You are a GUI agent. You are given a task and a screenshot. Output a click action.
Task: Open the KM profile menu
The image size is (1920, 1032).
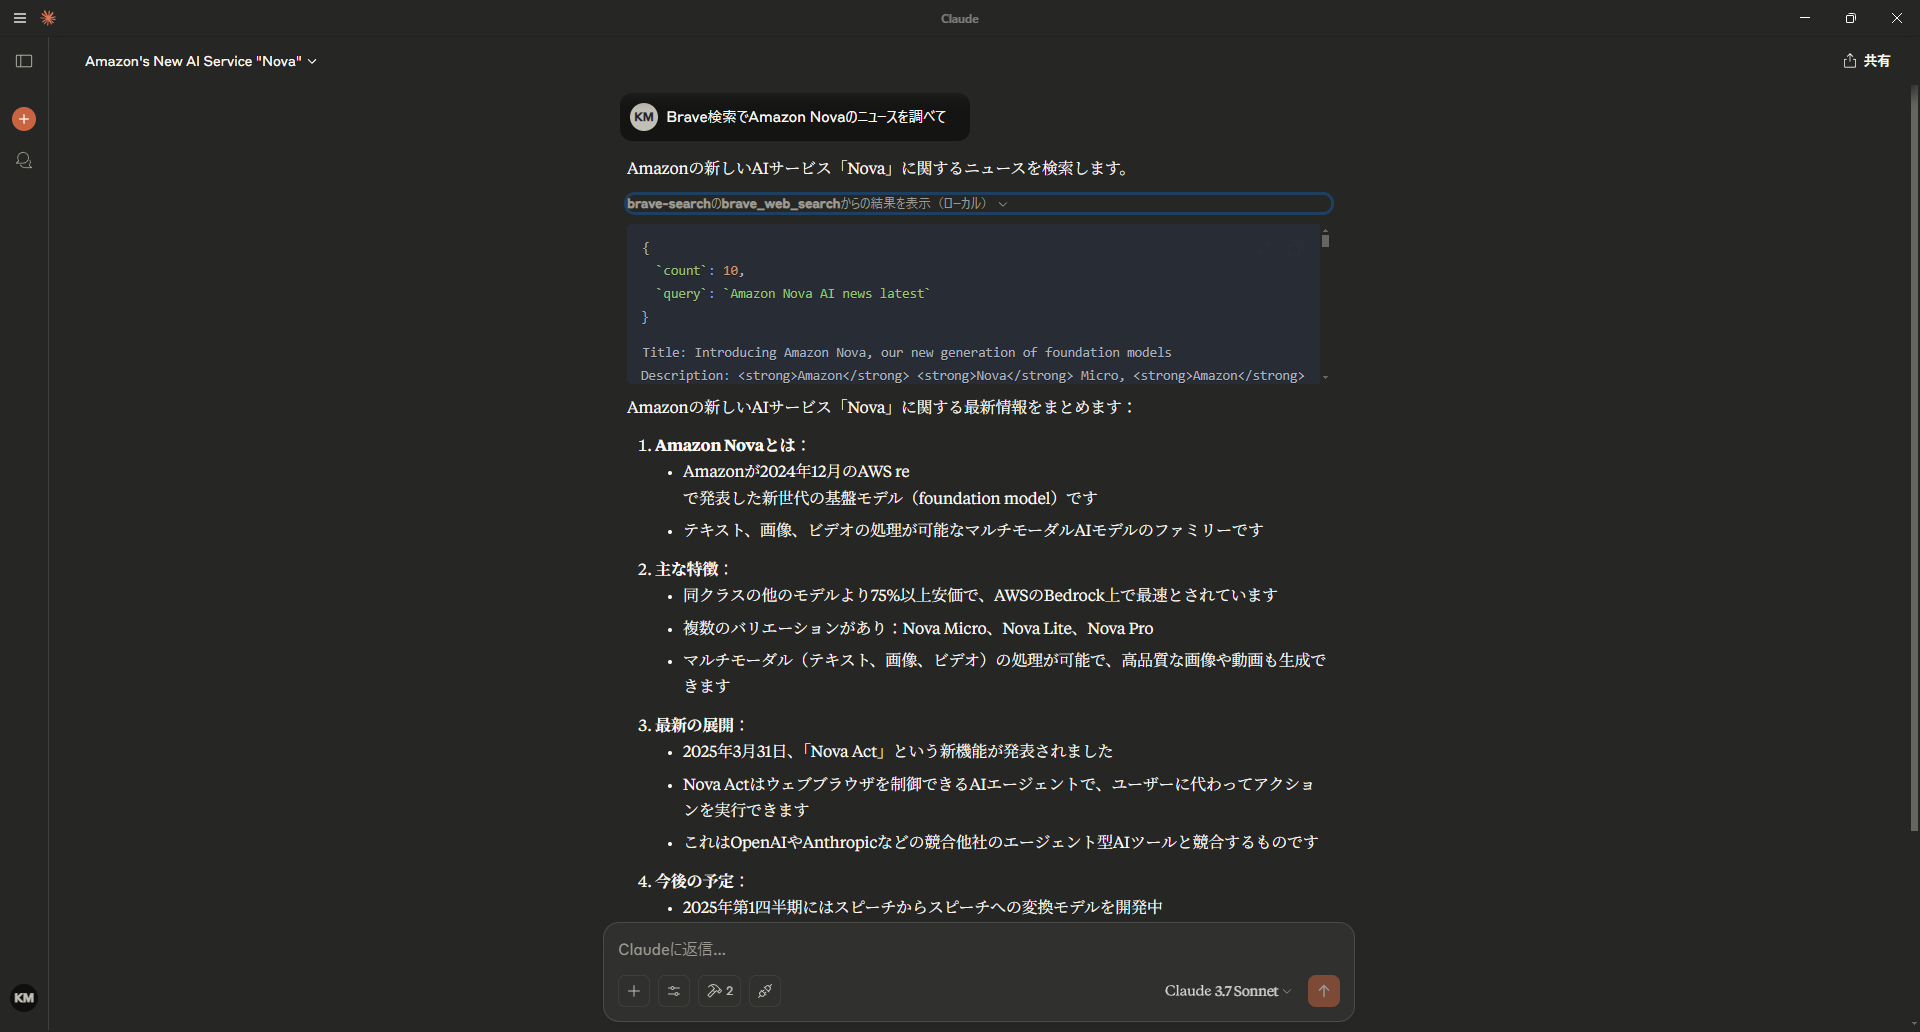tap(25, 996)
